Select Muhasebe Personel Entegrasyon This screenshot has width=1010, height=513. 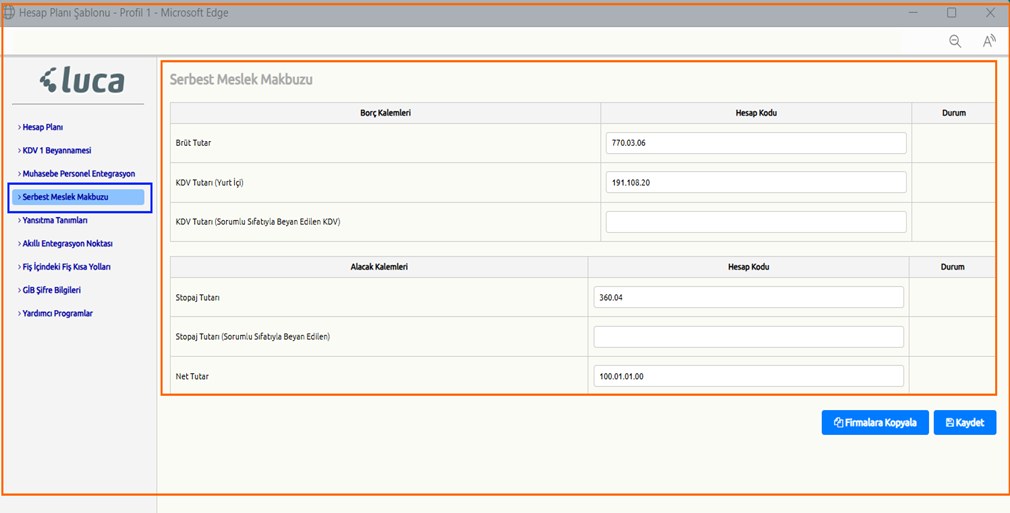77,174
